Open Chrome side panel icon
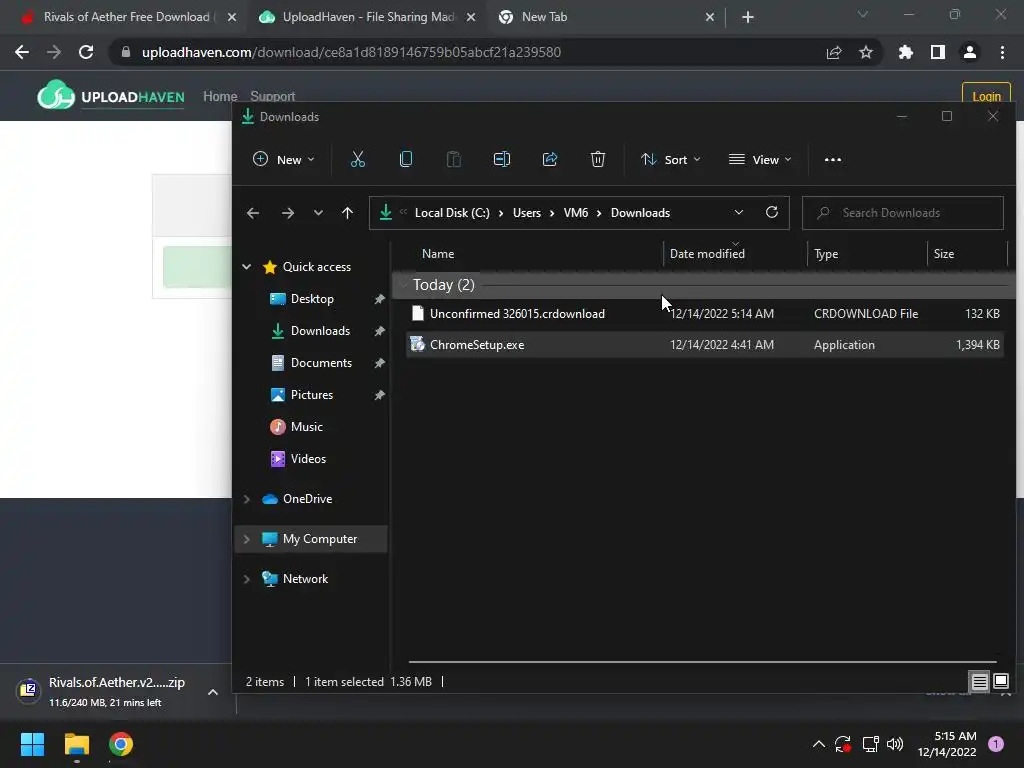This screenshot has height=768, width=1024. pos(938,52)
